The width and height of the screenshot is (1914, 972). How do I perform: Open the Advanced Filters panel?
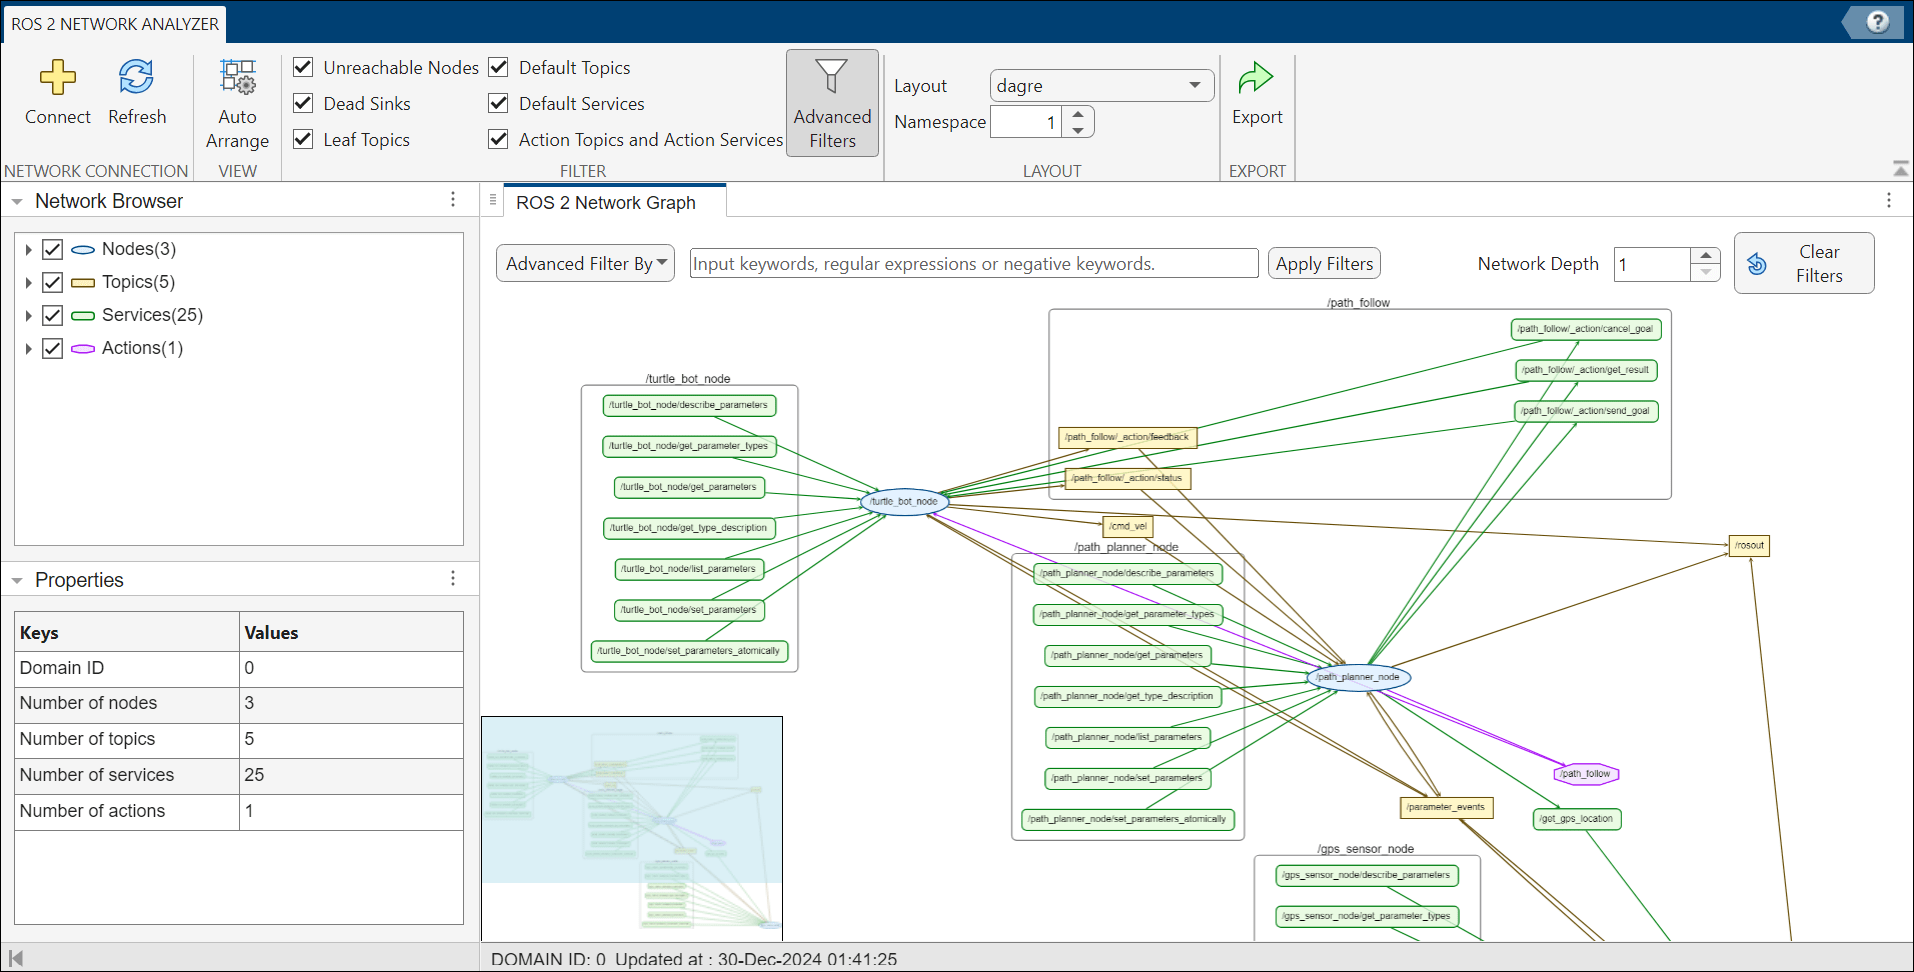832,103
